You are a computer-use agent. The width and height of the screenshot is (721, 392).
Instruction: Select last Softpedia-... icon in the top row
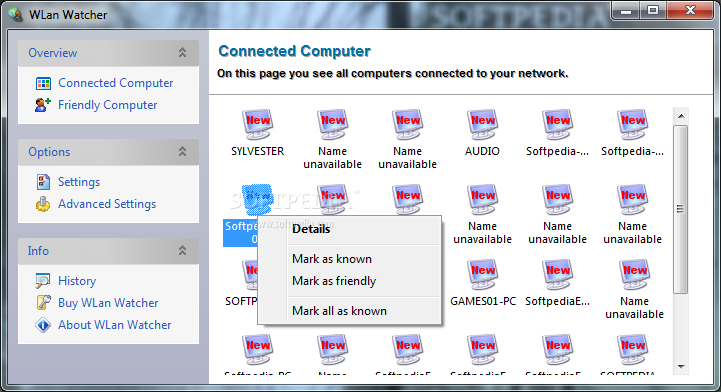click(x=632, y=125)
